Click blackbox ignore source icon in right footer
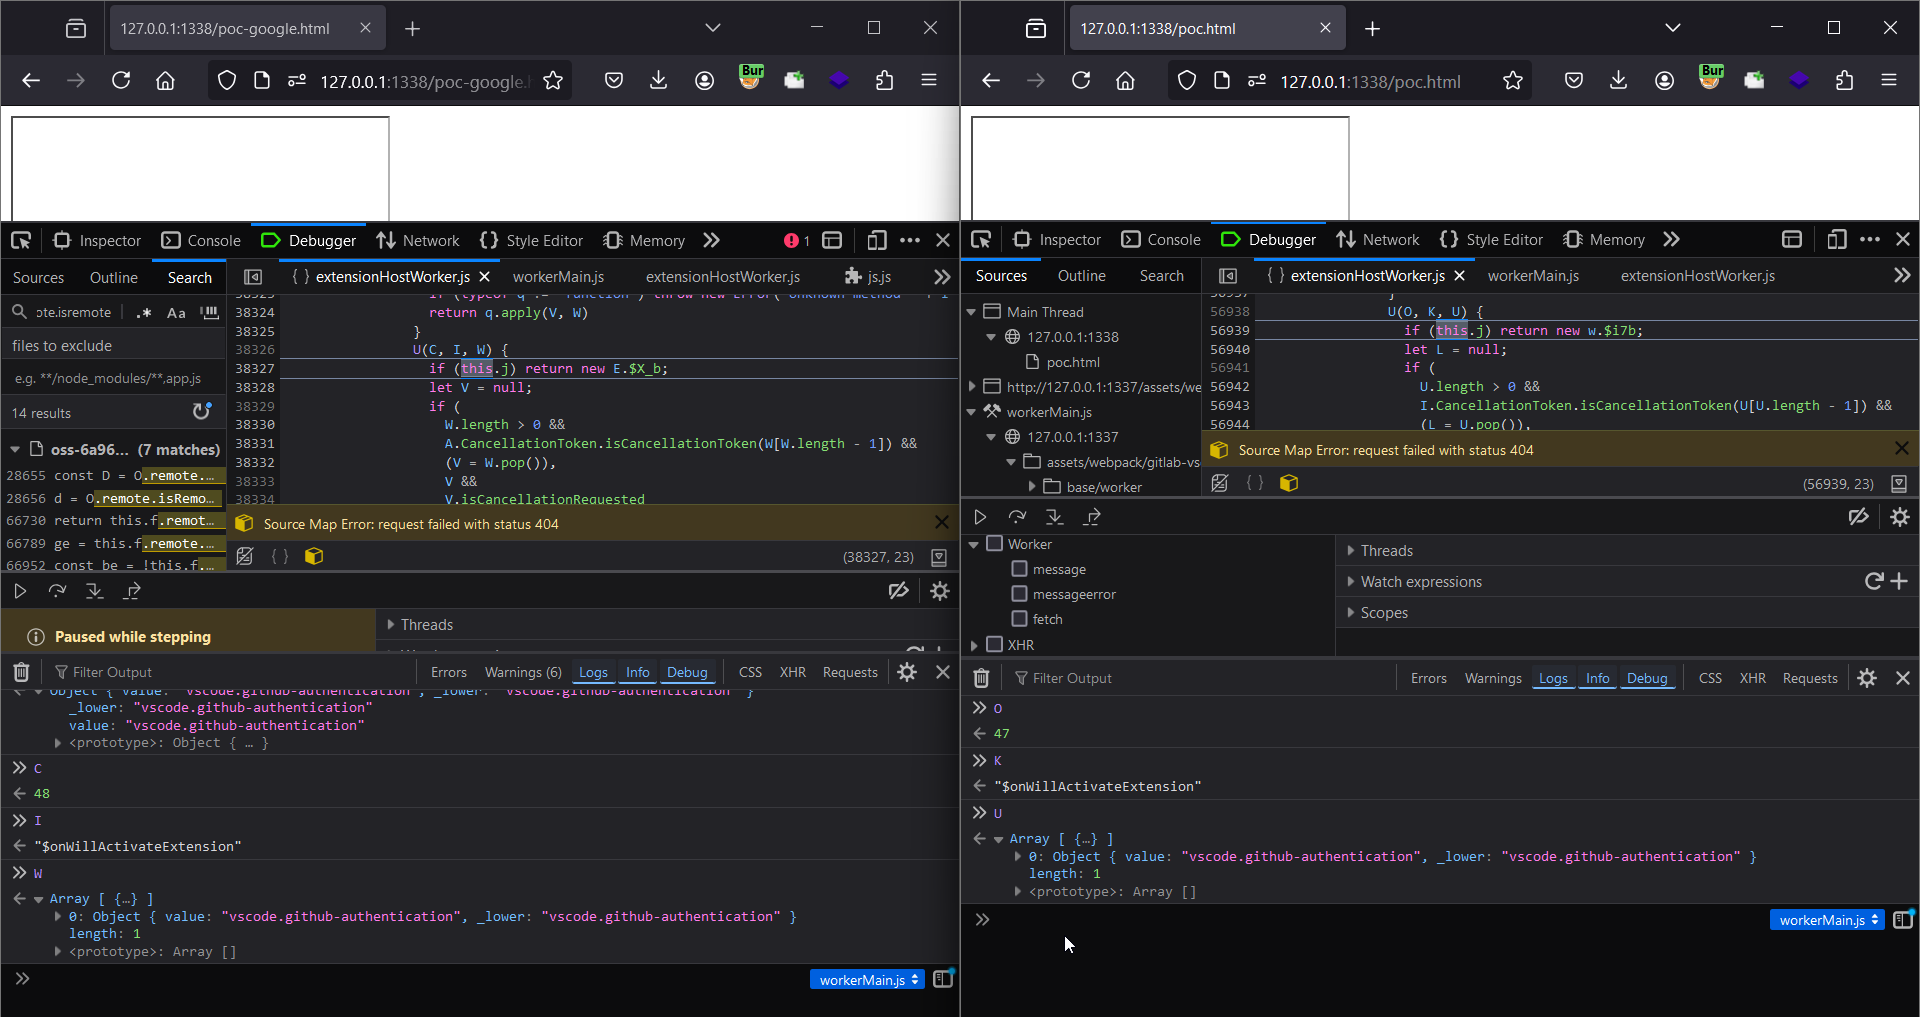Screen dimensions: 1920x1017 pos(1219,483)
